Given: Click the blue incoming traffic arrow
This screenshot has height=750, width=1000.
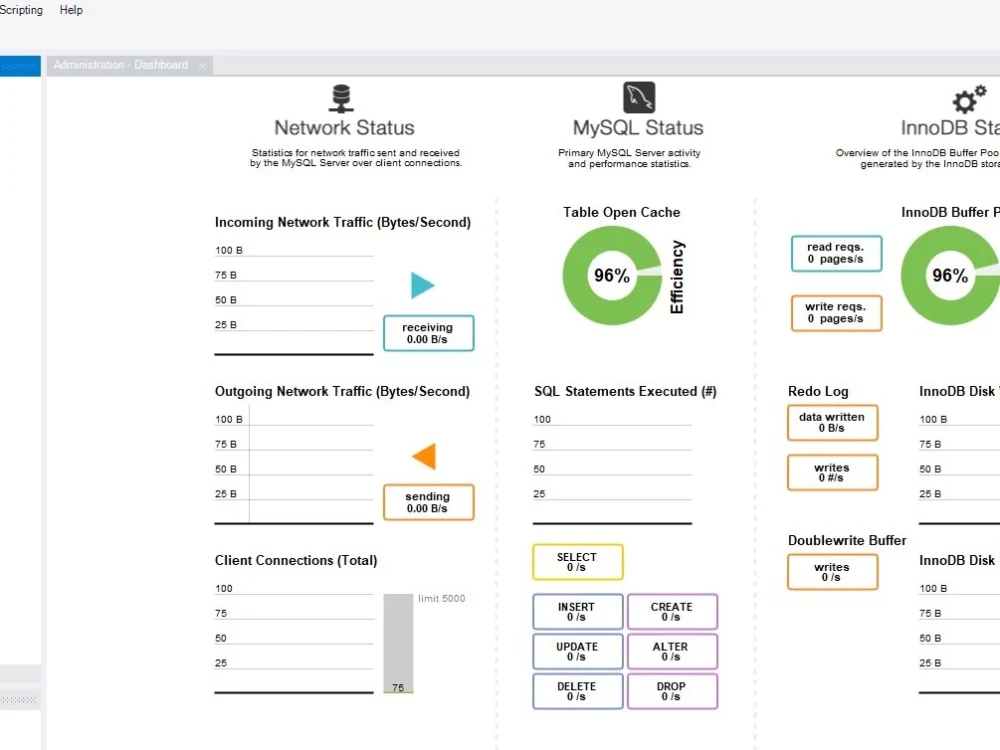Looking at the screenshot, I should [x=422, y=285].
